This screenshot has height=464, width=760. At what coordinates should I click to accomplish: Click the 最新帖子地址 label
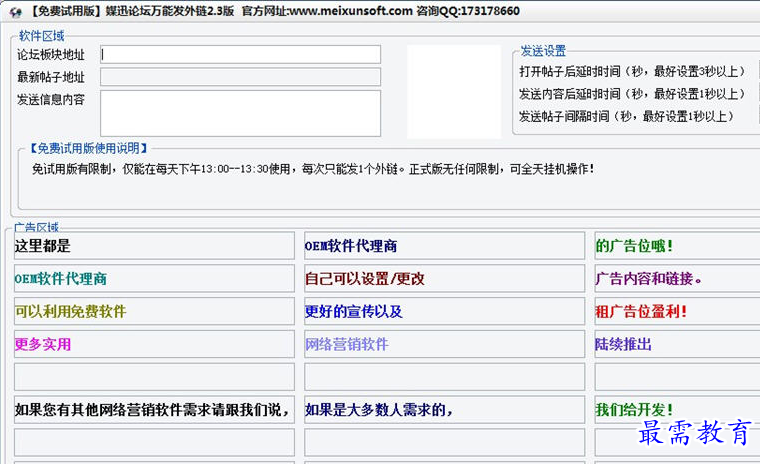click(51, 77)
